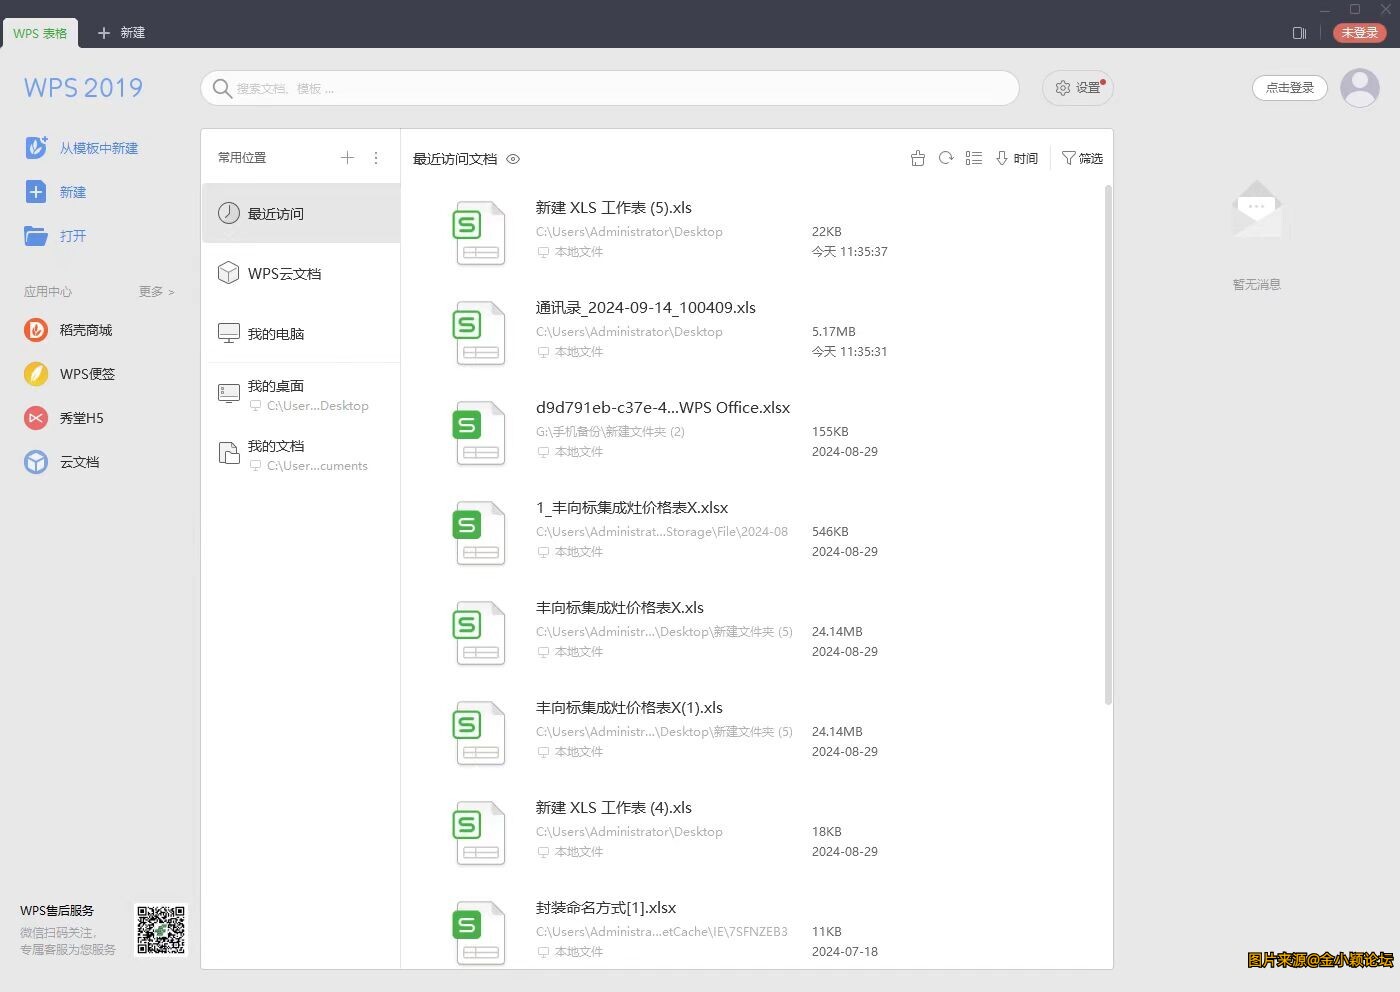Click spreadsheet icon of d9d791eb-c37e-4 file
The height and width of the screenshot is (992, 1400).
coord(480,433)
